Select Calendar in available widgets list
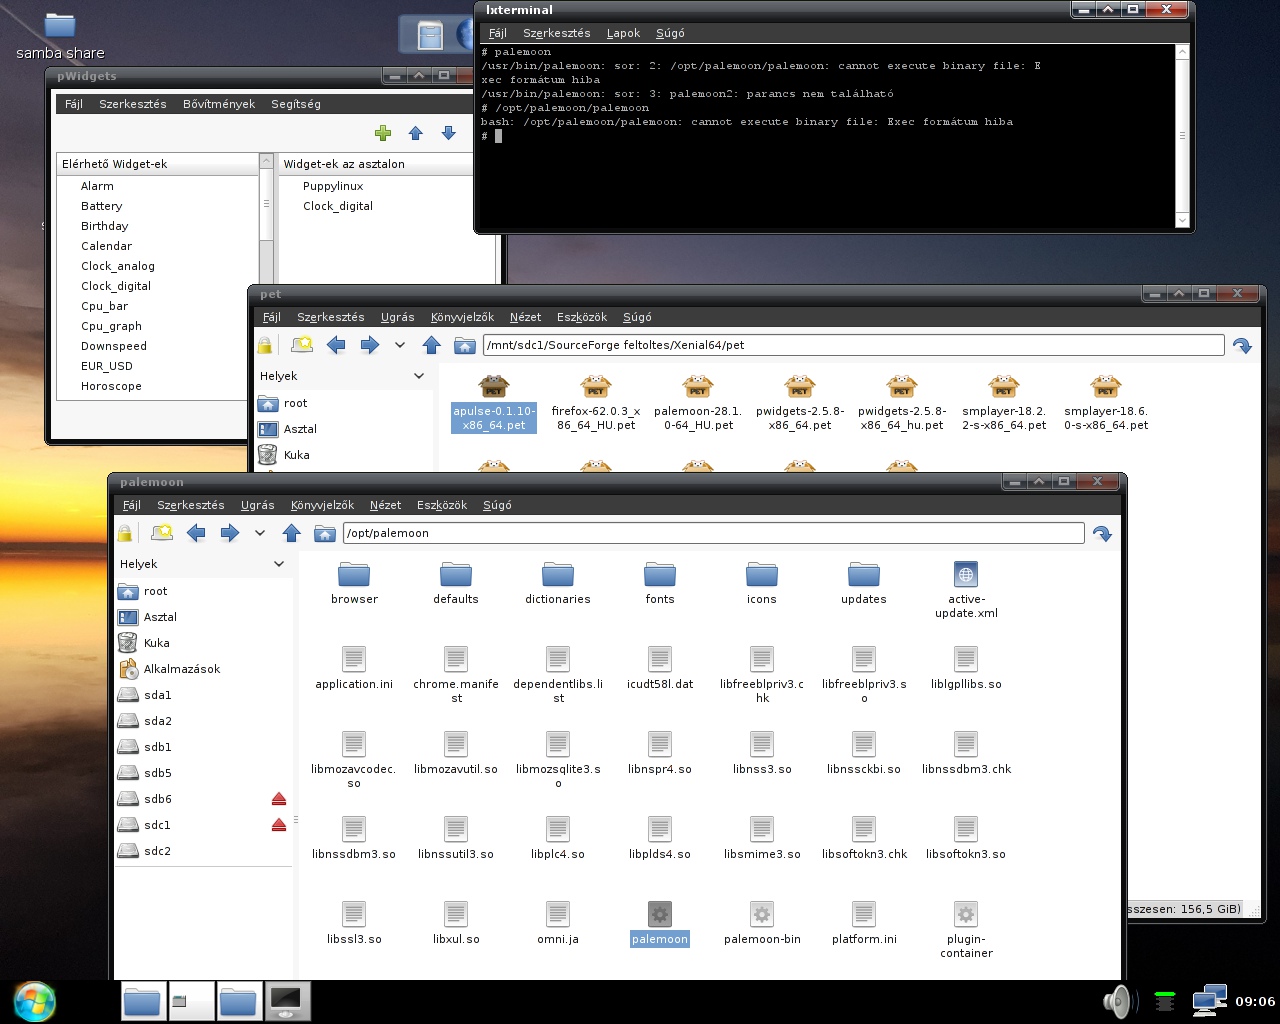1280x1024 pixels. (x=106, y=246)
